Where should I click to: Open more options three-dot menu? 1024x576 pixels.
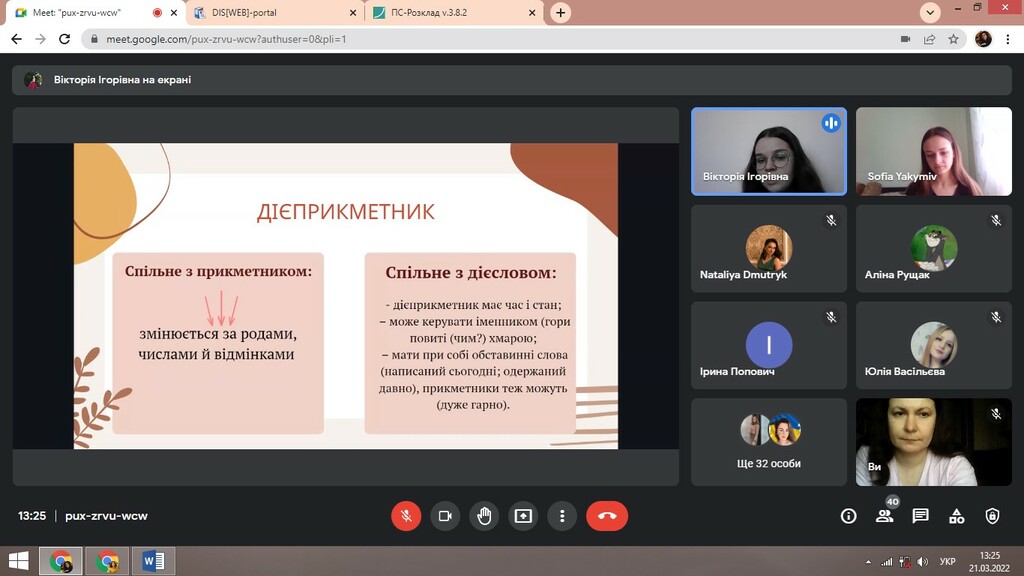tap(562, 516)
